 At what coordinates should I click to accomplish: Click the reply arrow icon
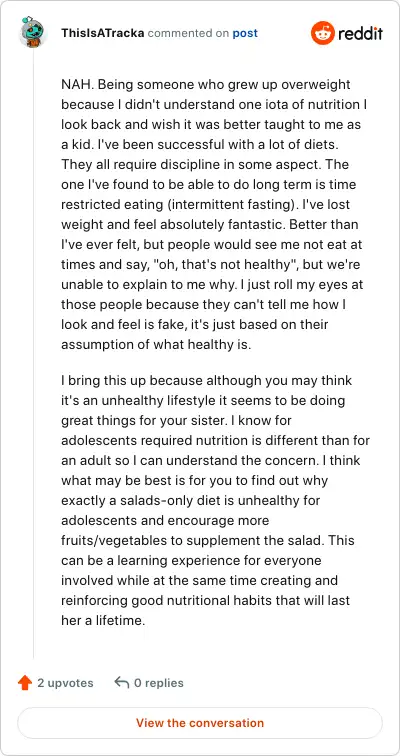point(121,682)
